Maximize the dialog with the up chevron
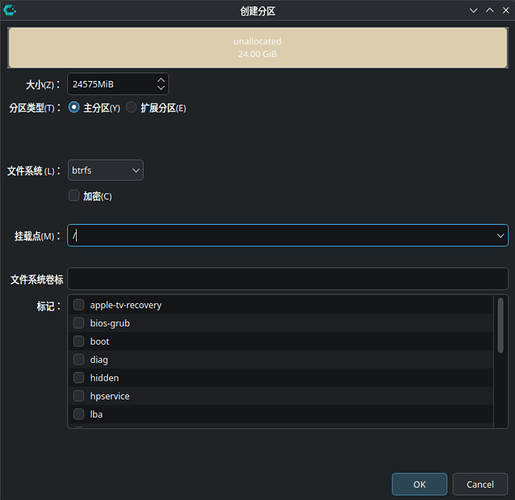Viewport: 515px width, 500px height. click(x=490, y=11)
